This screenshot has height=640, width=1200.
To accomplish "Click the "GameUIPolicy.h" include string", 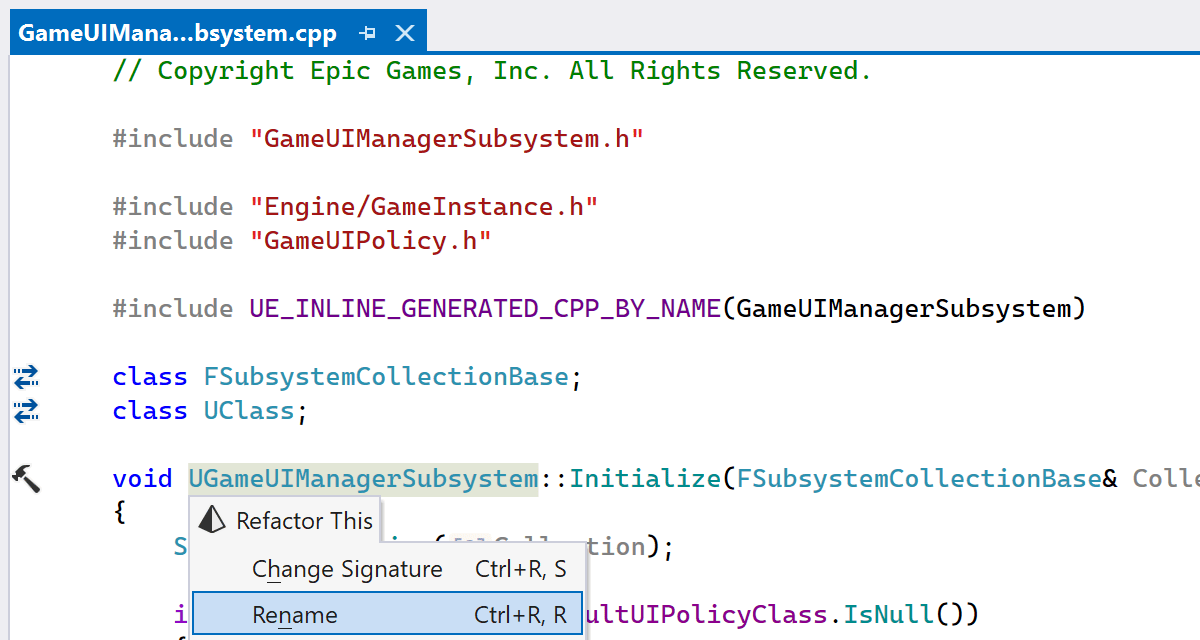I will click(x=370, y=241).
